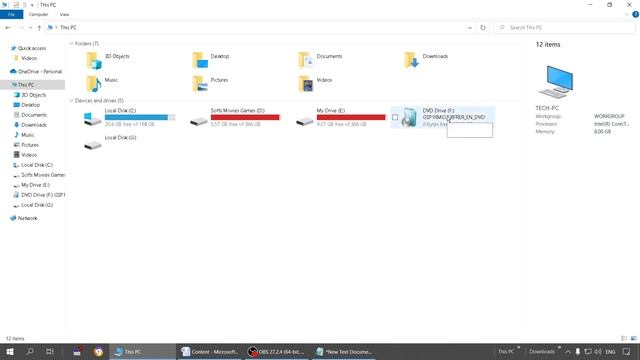Open the Desktop folder icon
This screenshot has height=360, width=640.
pos(200,60)
